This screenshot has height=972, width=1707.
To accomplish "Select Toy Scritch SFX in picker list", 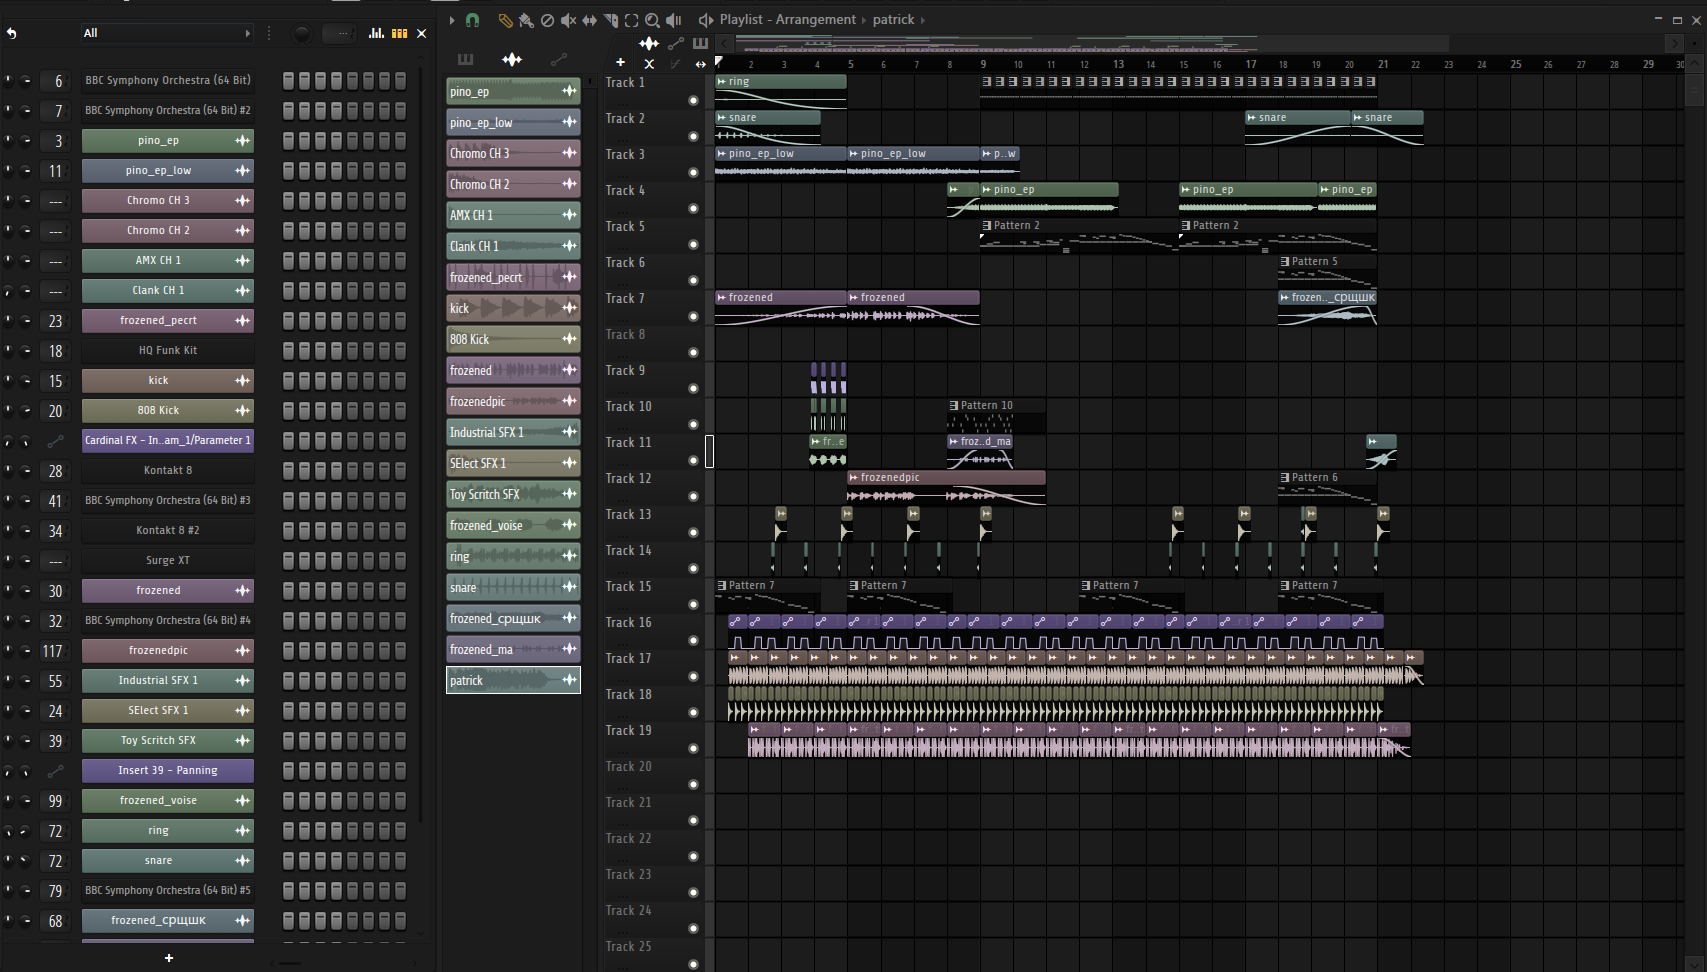I will coord(513,494).
